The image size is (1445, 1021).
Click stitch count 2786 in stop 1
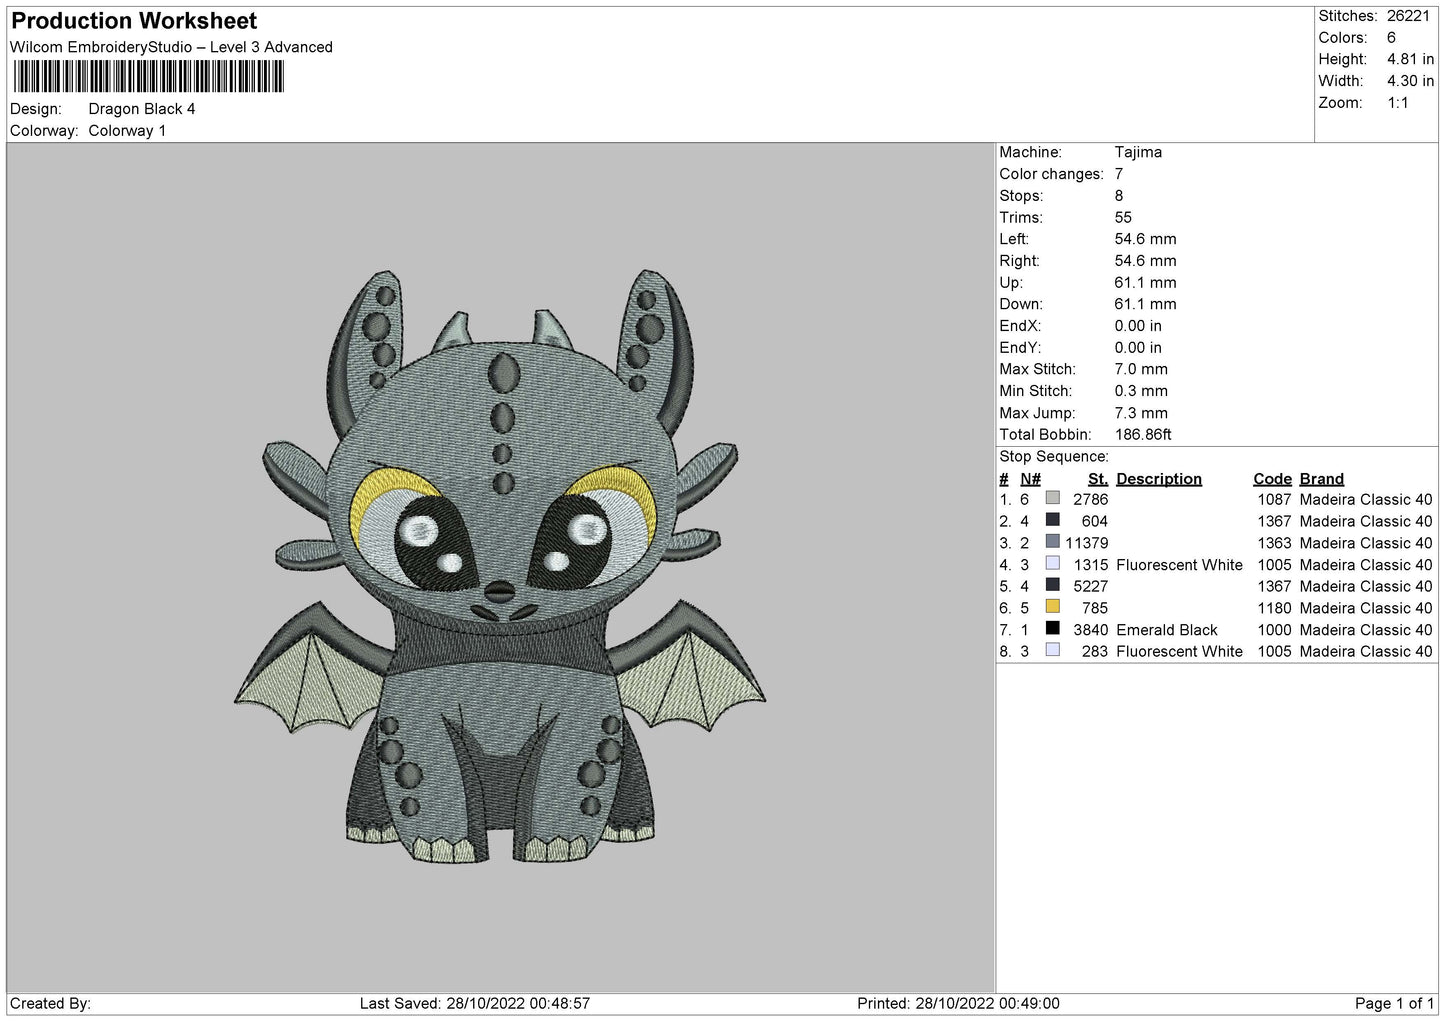tap(1090, 499)
